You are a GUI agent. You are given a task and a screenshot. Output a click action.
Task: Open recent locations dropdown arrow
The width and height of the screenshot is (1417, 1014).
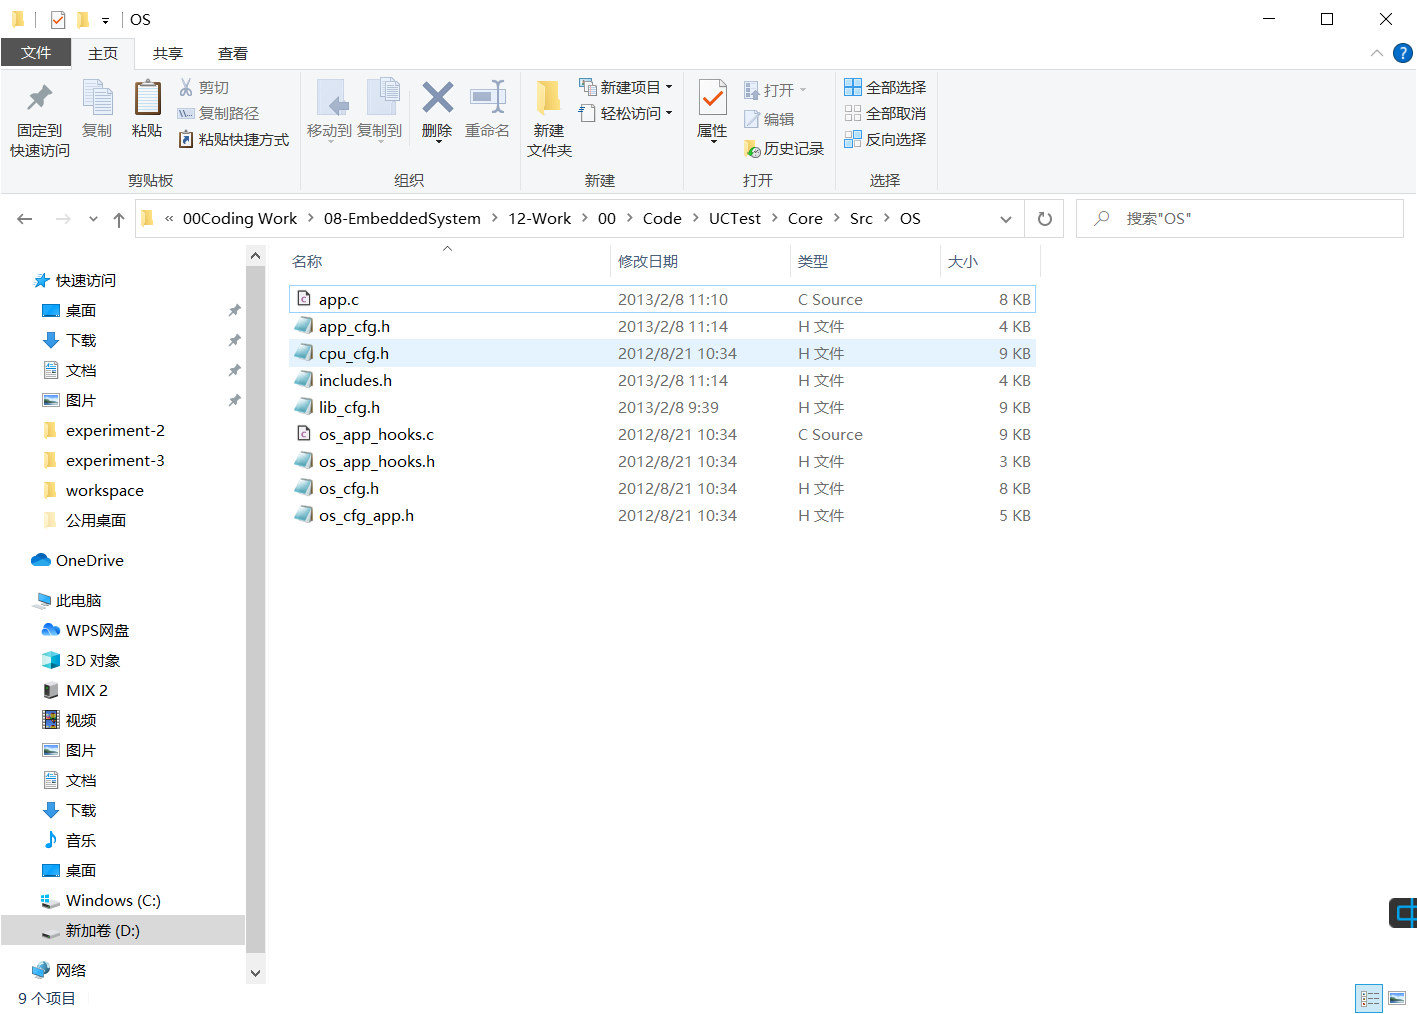(x=93, y=219)
